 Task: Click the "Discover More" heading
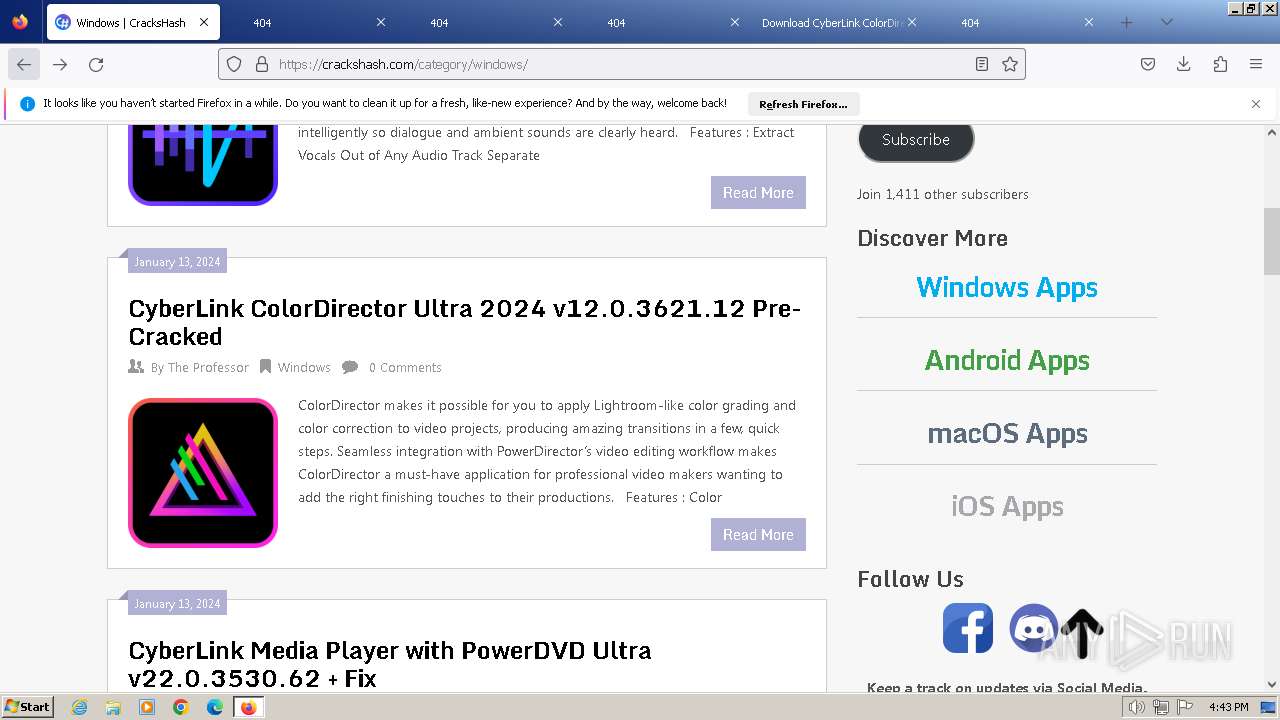point(933,238)
